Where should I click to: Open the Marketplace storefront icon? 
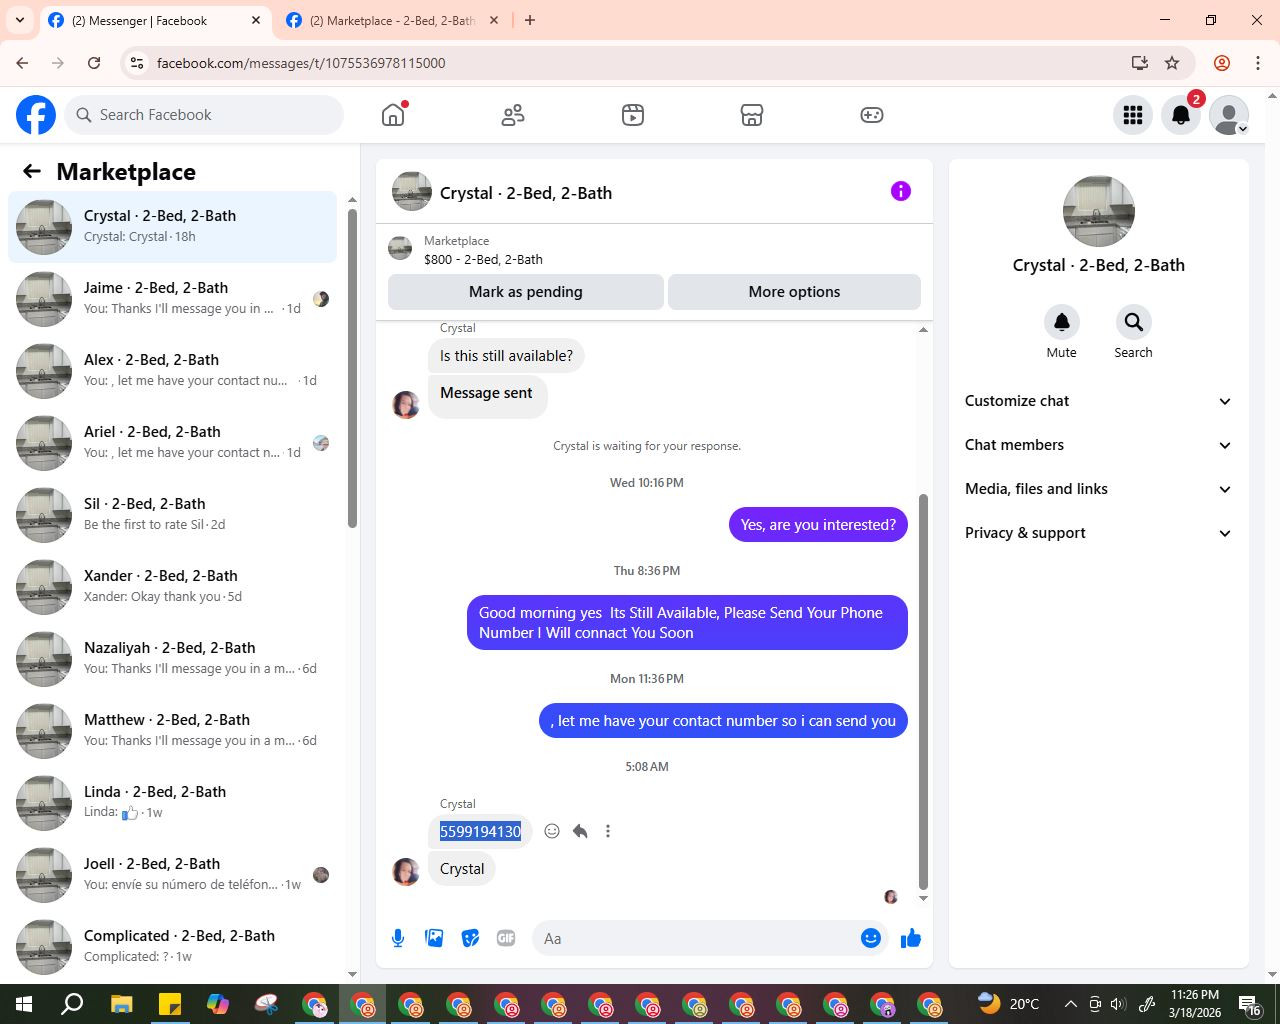[752, 115]
